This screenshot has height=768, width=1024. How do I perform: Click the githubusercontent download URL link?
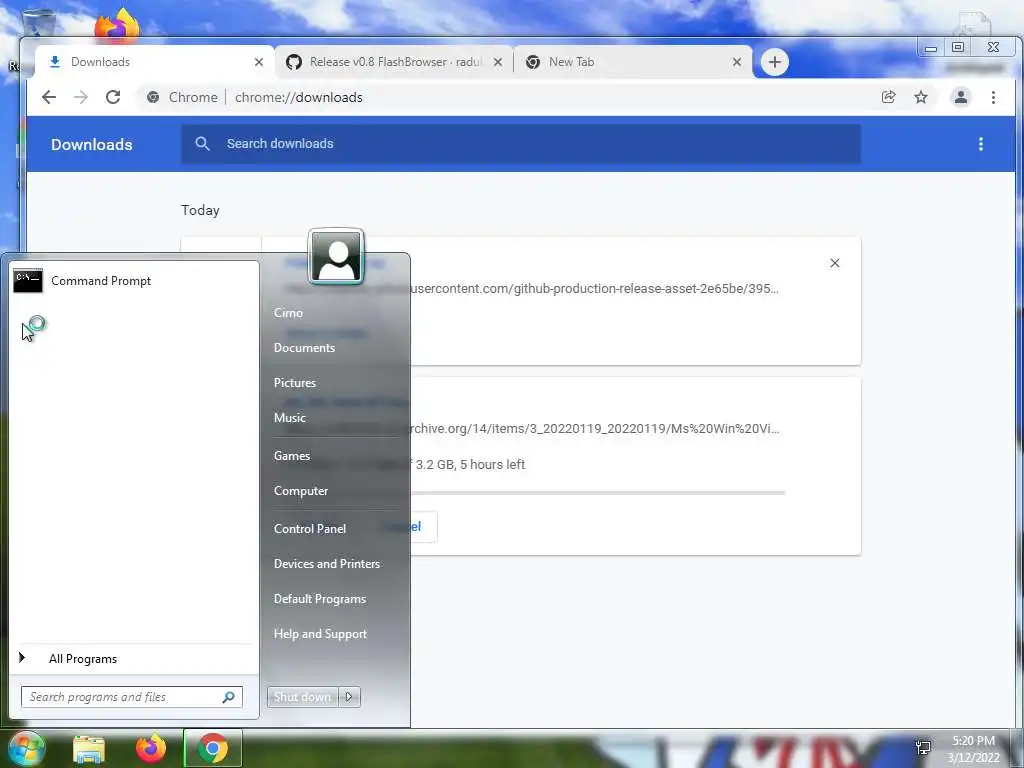pos(594,289)
